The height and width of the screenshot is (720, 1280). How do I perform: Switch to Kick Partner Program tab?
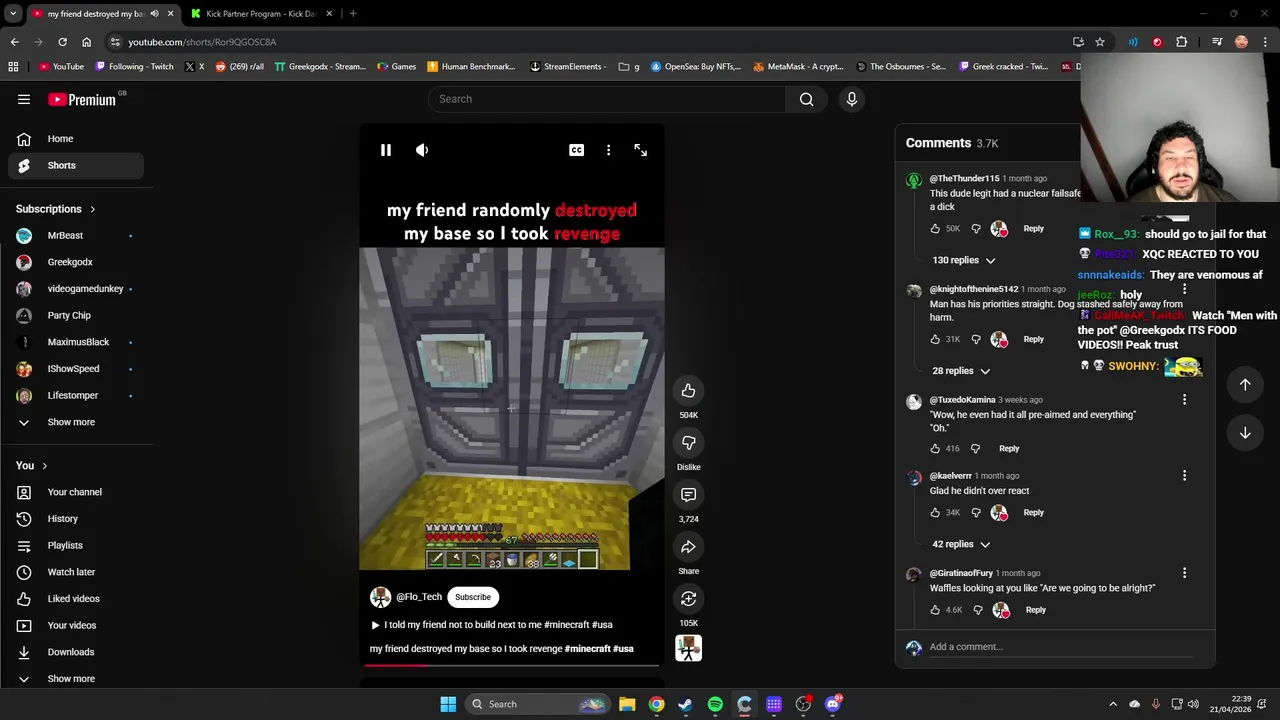260,14
